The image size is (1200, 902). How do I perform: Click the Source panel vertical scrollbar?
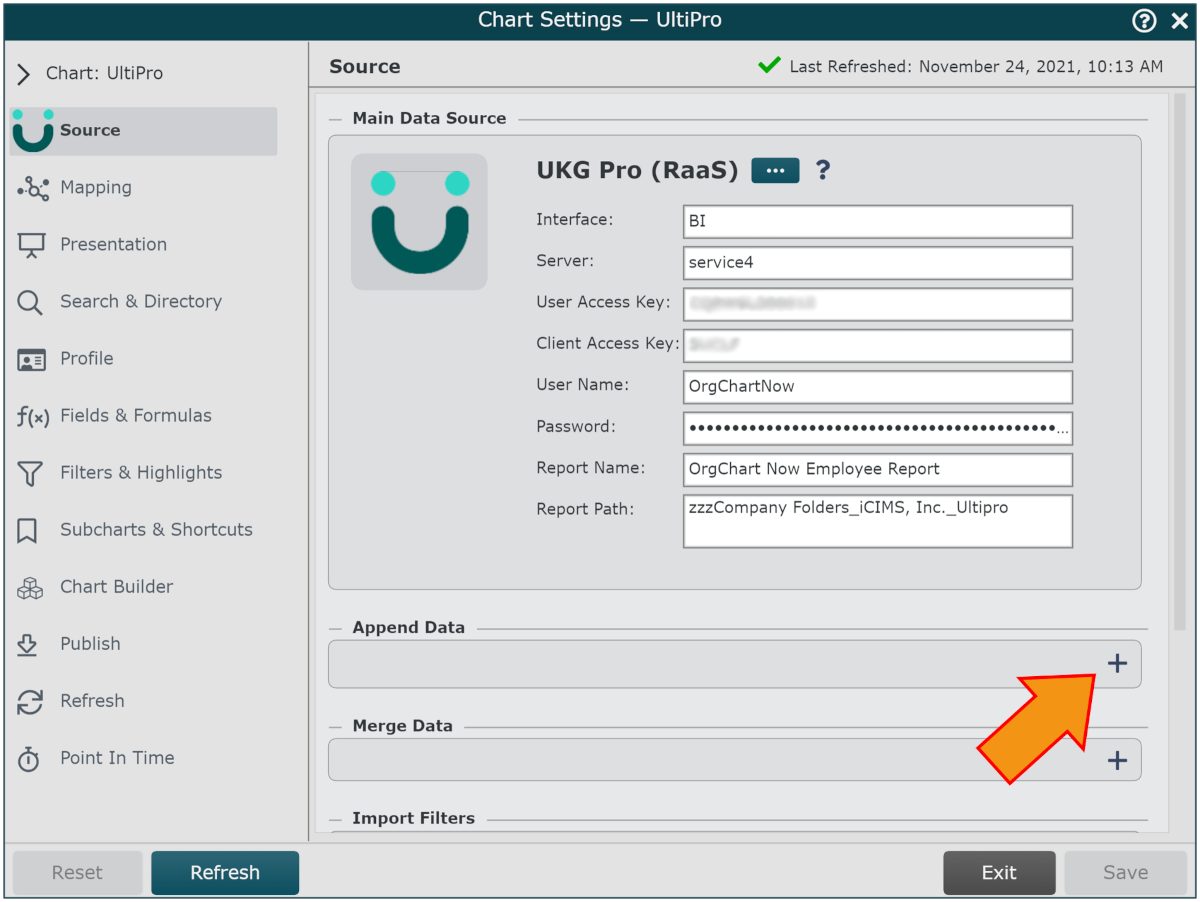coord(1179,362)
